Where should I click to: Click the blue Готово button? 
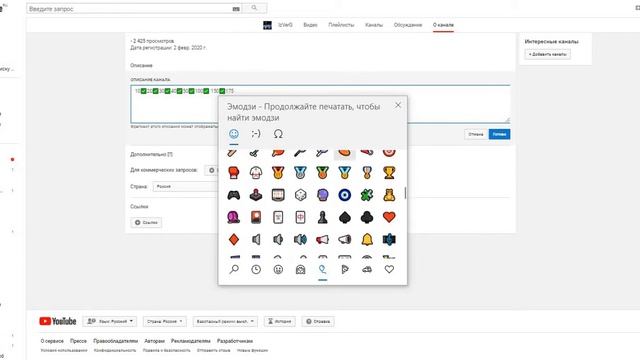click(499, 134)
